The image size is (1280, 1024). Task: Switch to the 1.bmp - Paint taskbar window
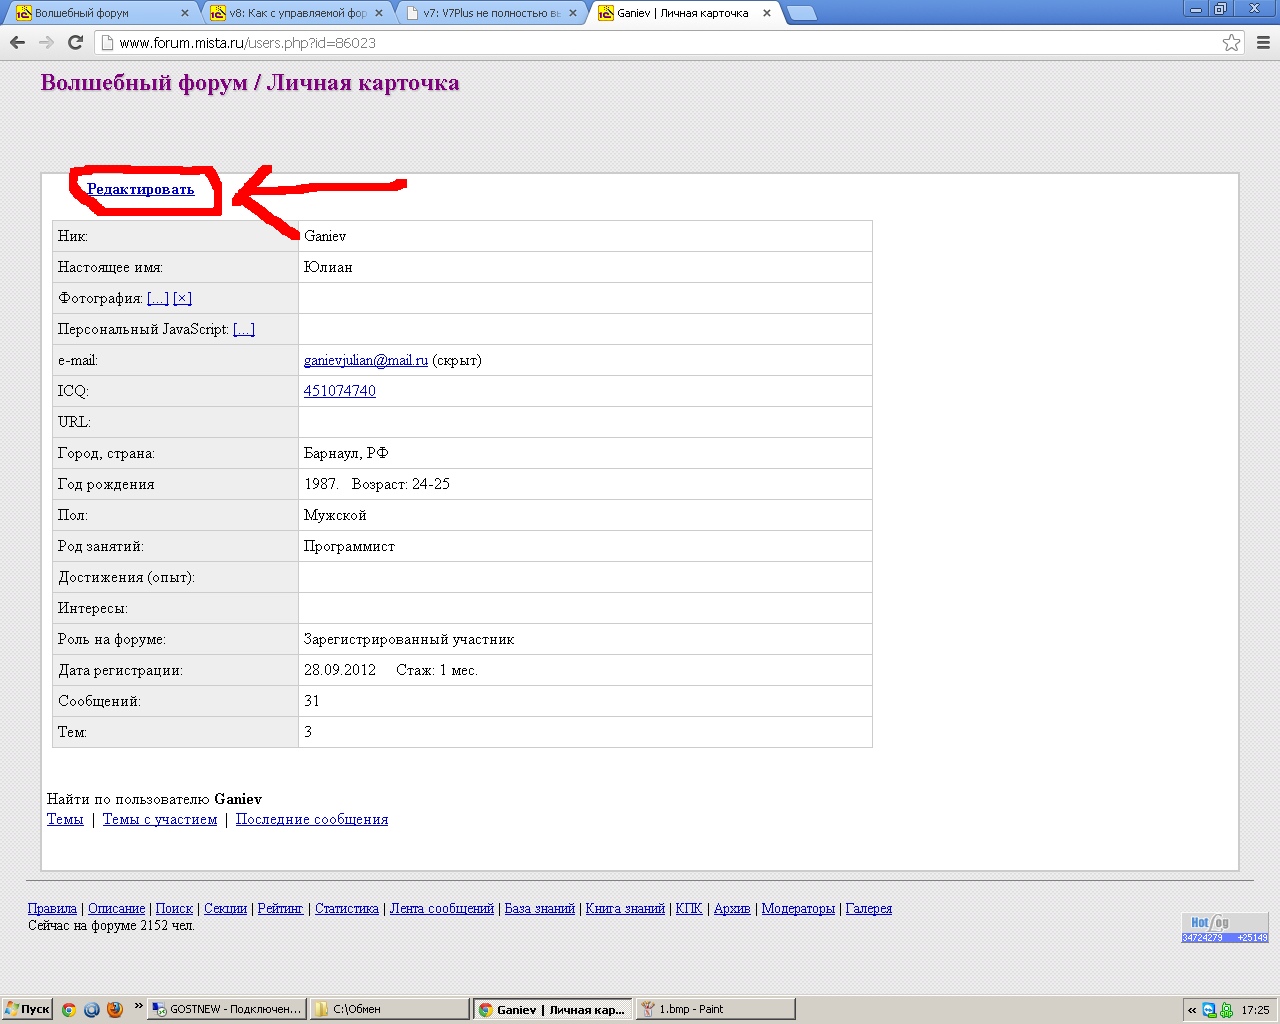[715, 1009]
